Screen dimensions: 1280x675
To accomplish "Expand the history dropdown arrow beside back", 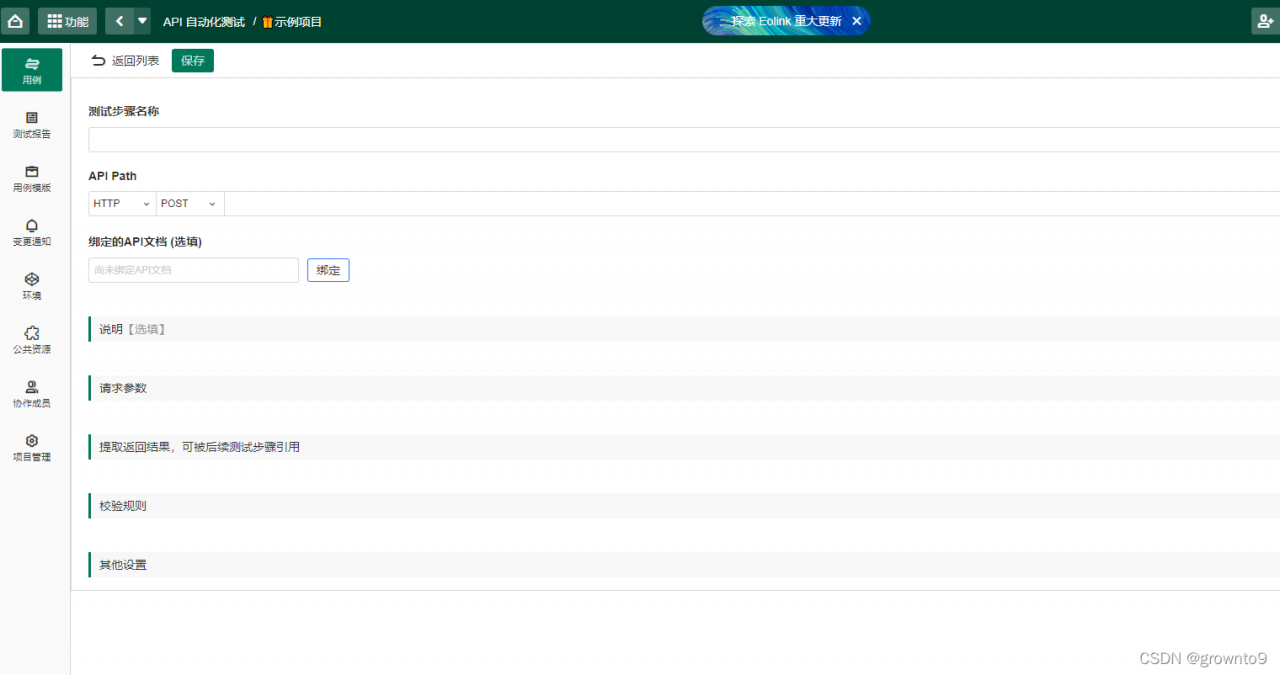I will pyautogui.click(x=142, y=21).
